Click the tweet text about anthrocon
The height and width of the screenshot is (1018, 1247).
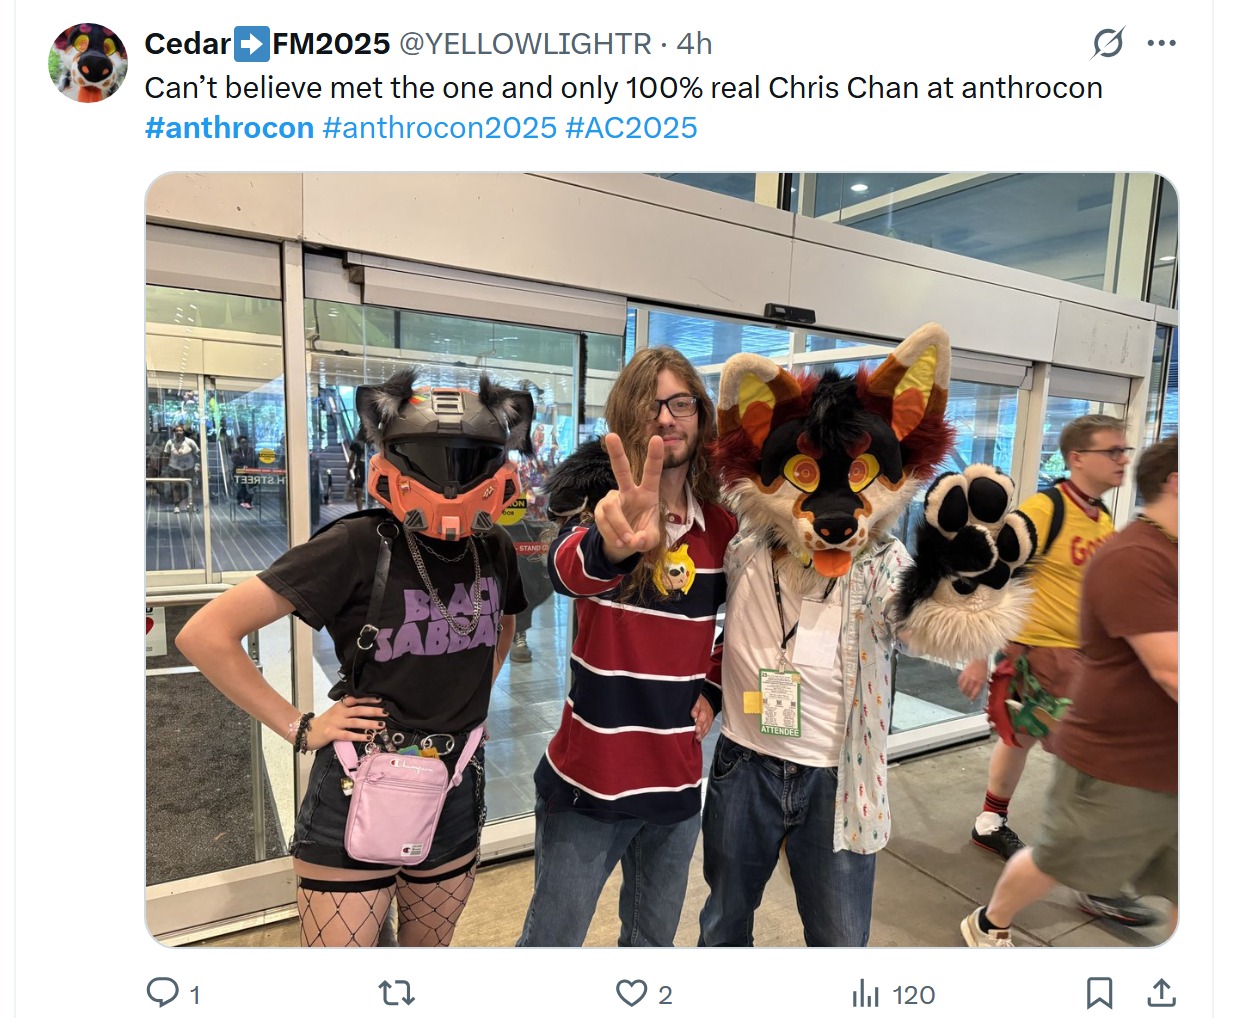tap(623, 88)
